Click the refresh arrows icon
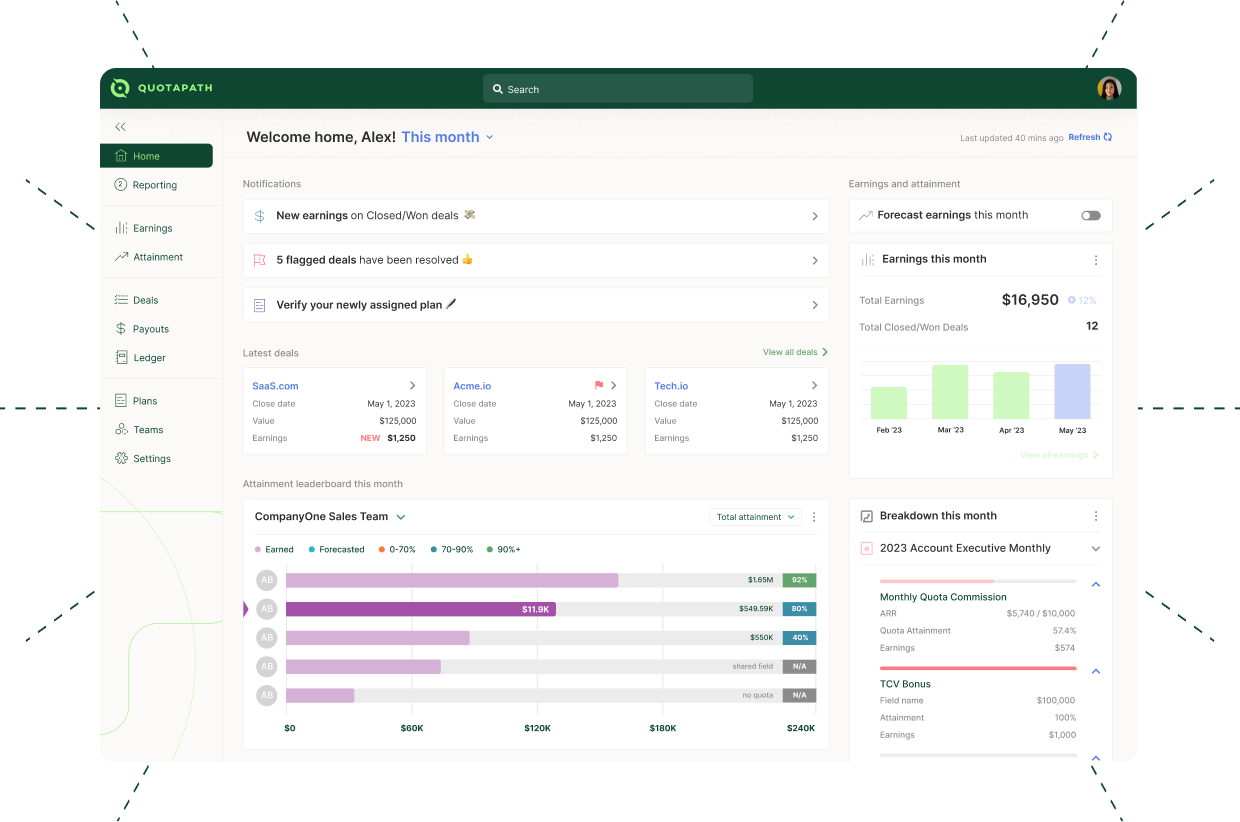The image size is (1240, 822). click(x=1108, y=137)
